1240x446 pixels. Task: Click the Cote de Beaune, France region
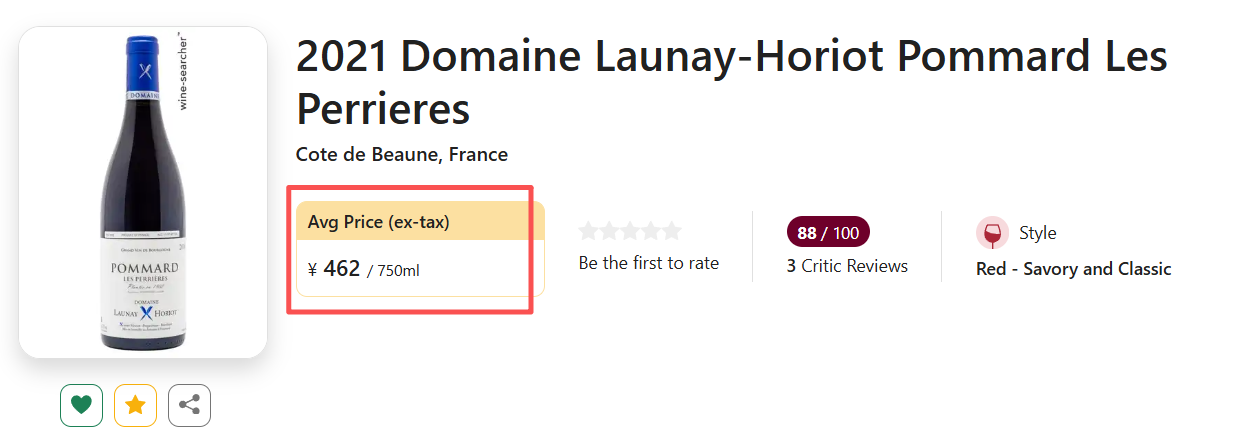coord(402,155)
